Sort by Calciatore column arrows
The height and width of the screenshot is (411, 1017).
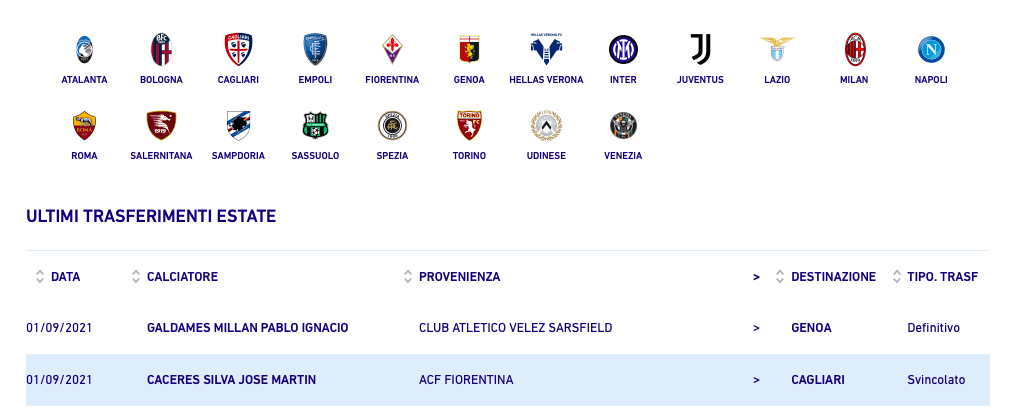(x=136, y=277)
